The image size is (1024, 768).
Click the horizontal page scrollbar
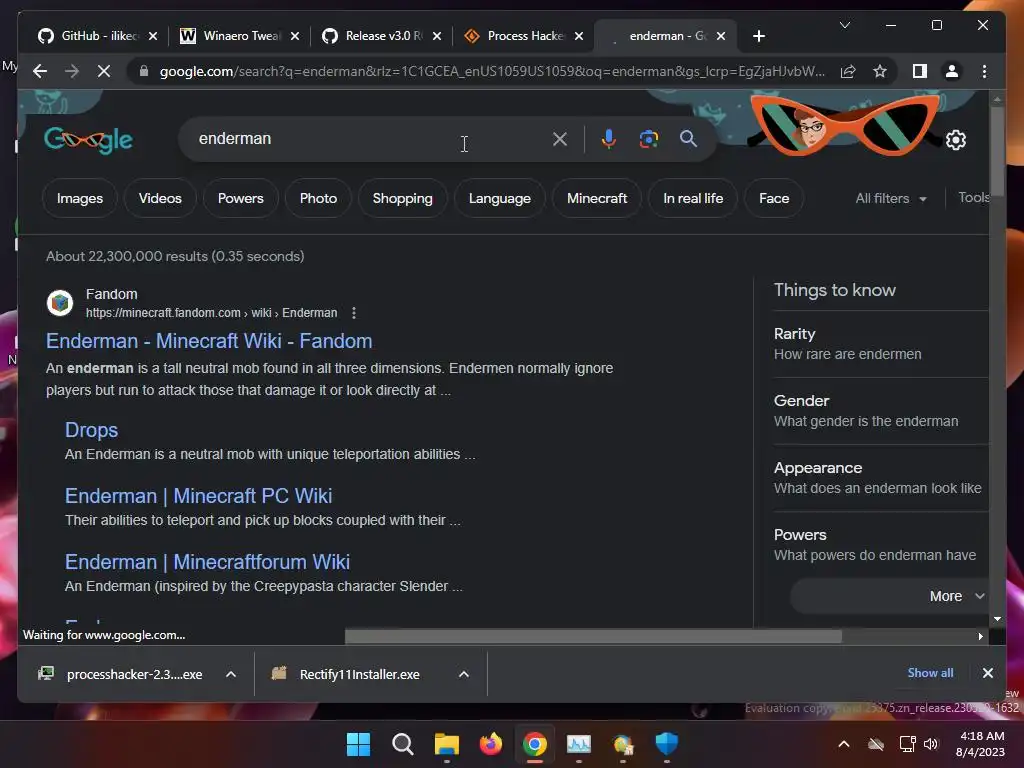tap(593, 636)
